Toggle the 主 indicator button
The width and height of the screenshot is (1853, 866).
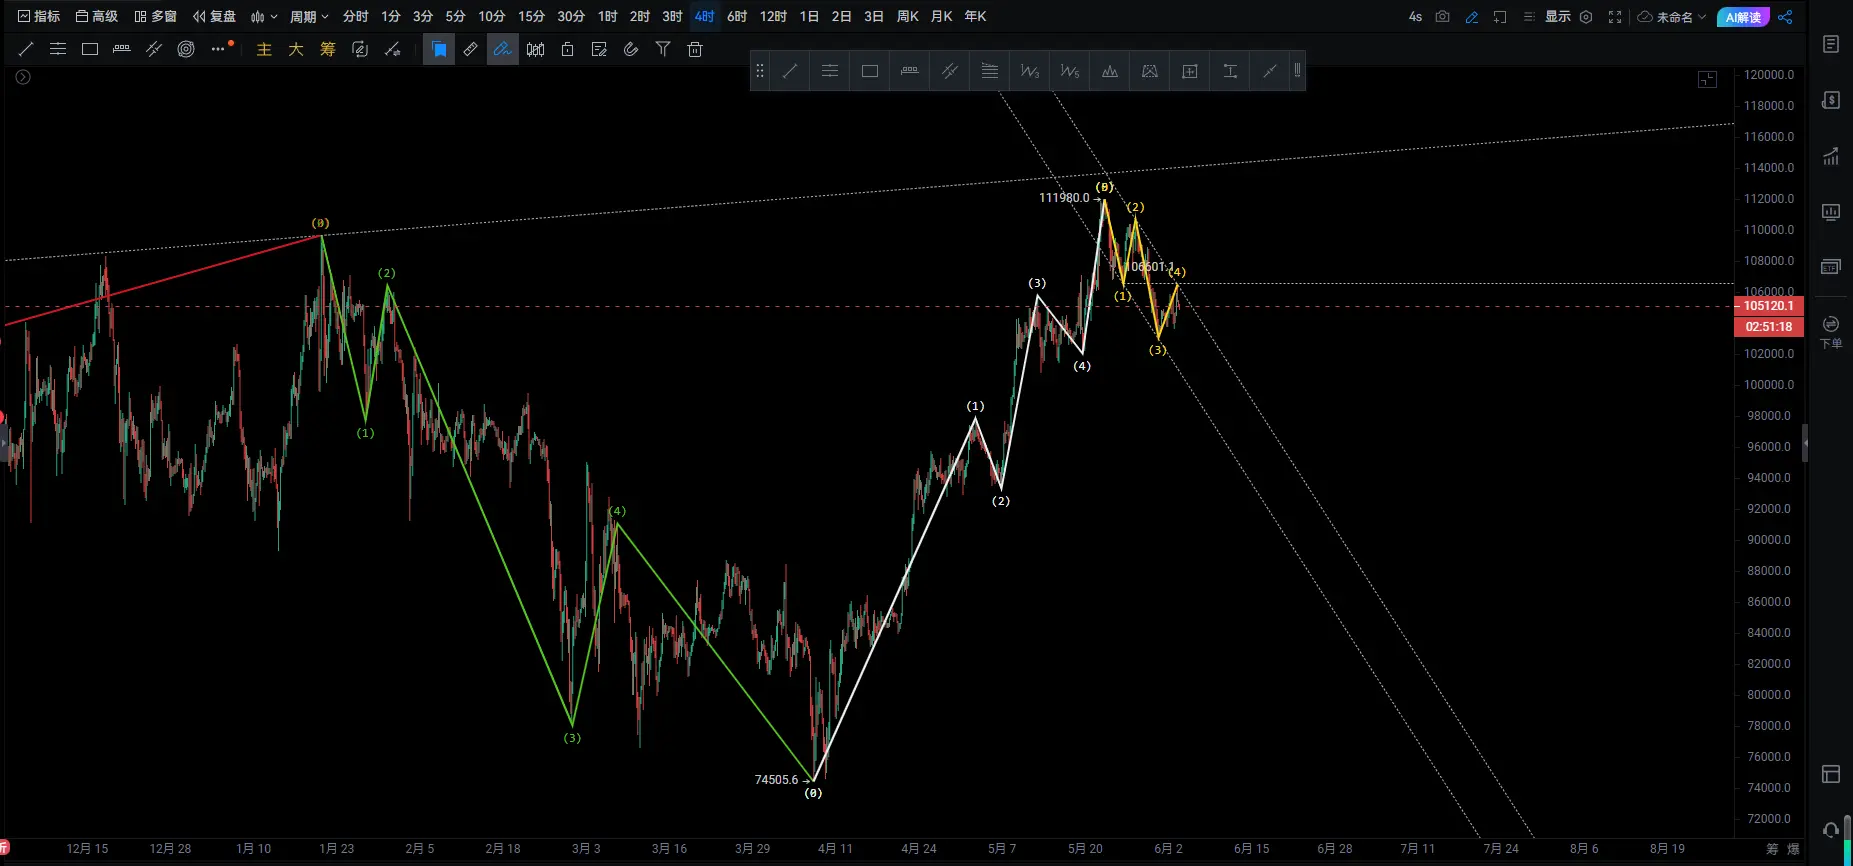click(x=264, y=49)
